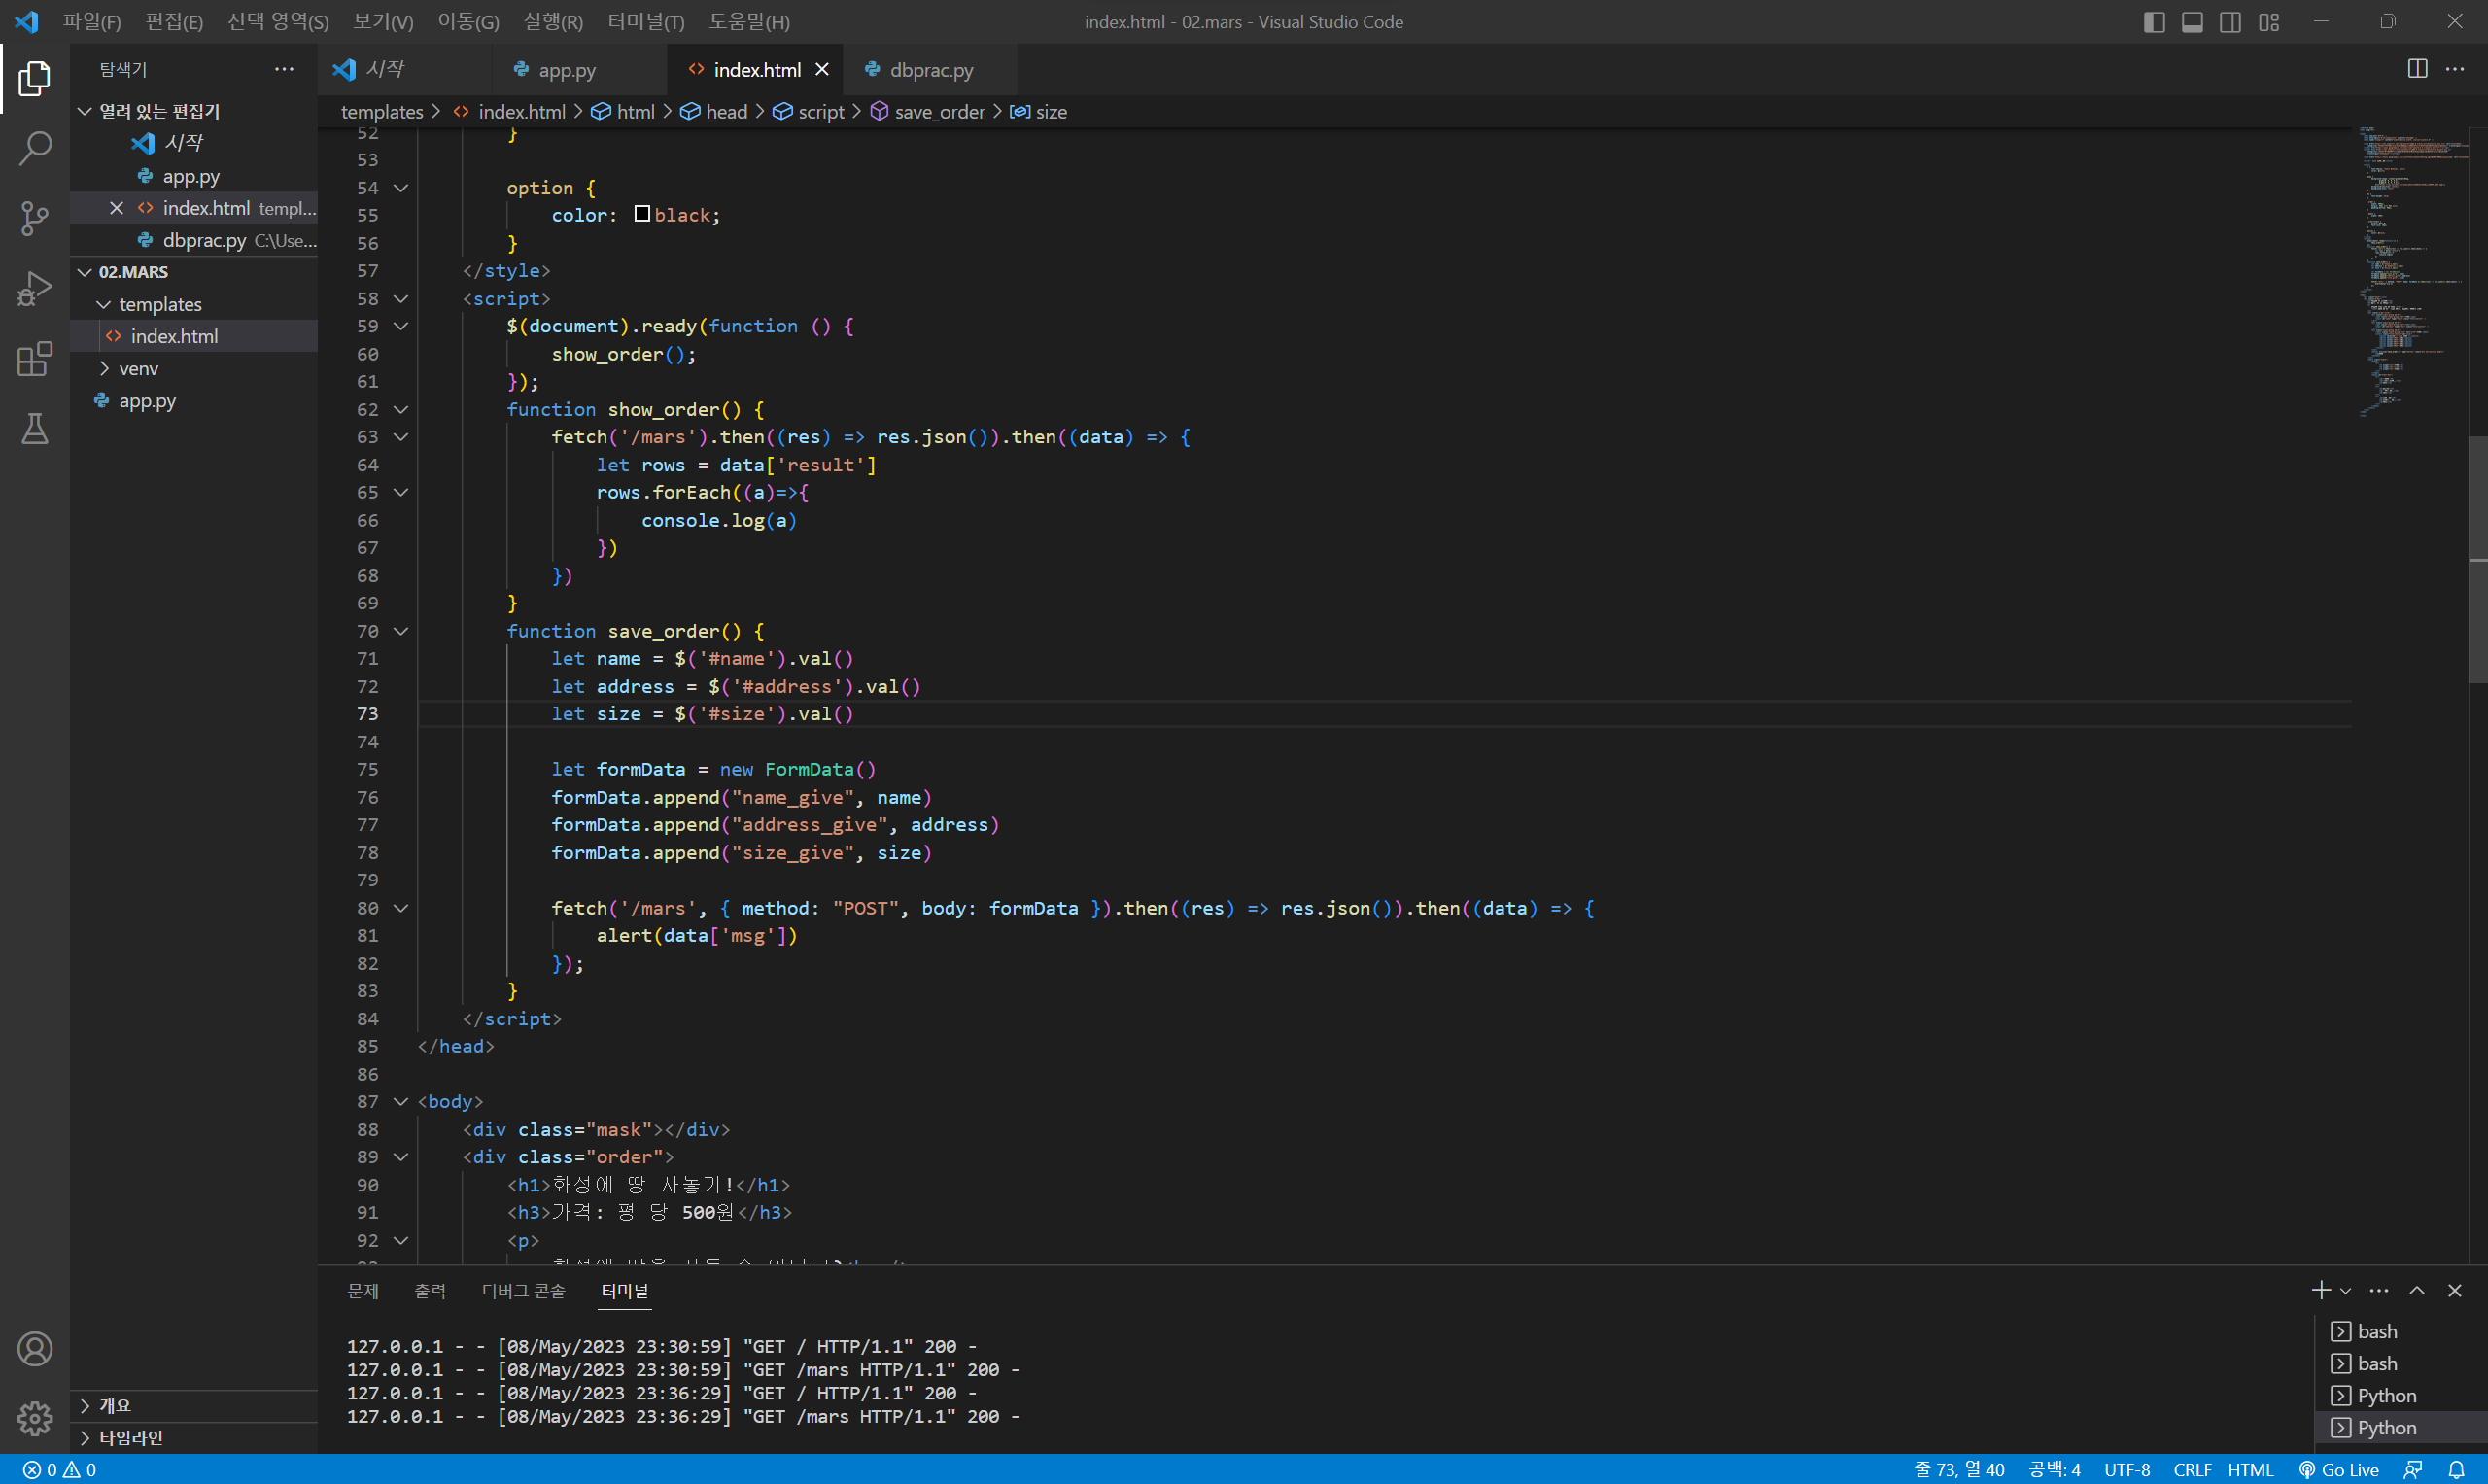This screenshot has height=1484, width=2488.
Task: Open the Terminal menu
Action: tap(646, 22)
